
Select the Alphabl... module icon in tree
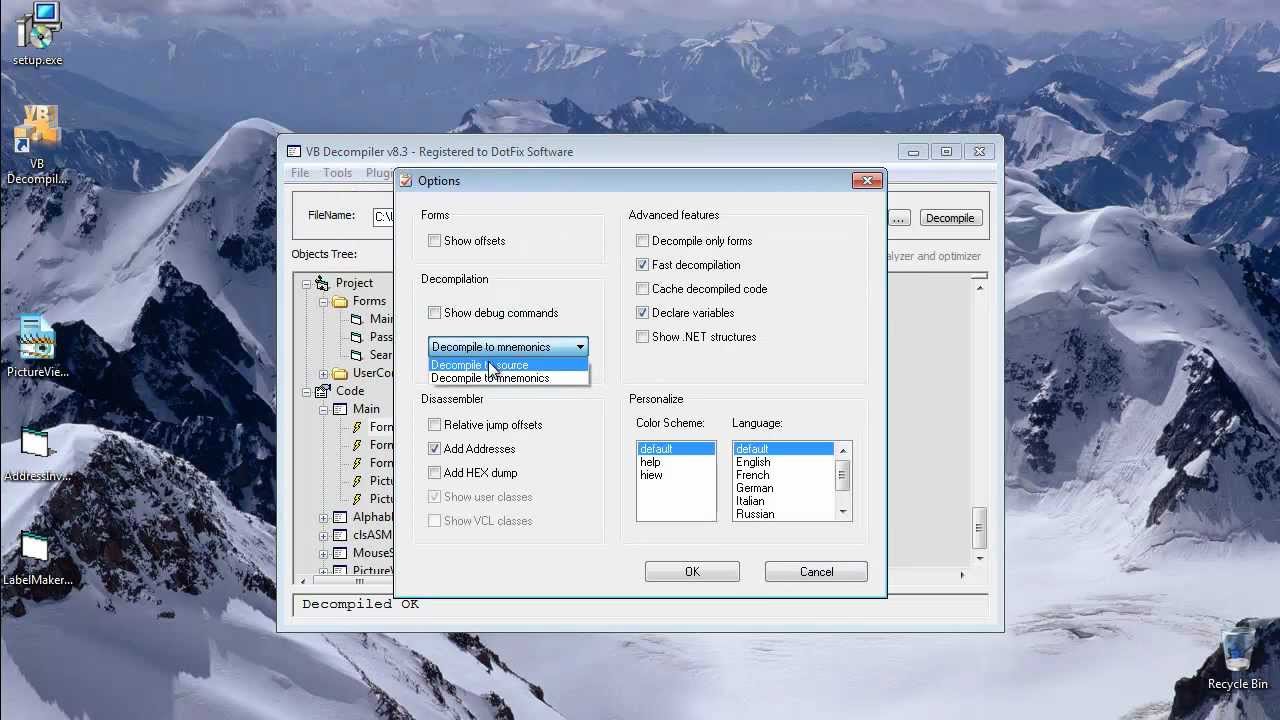click(x=340, y=517)
